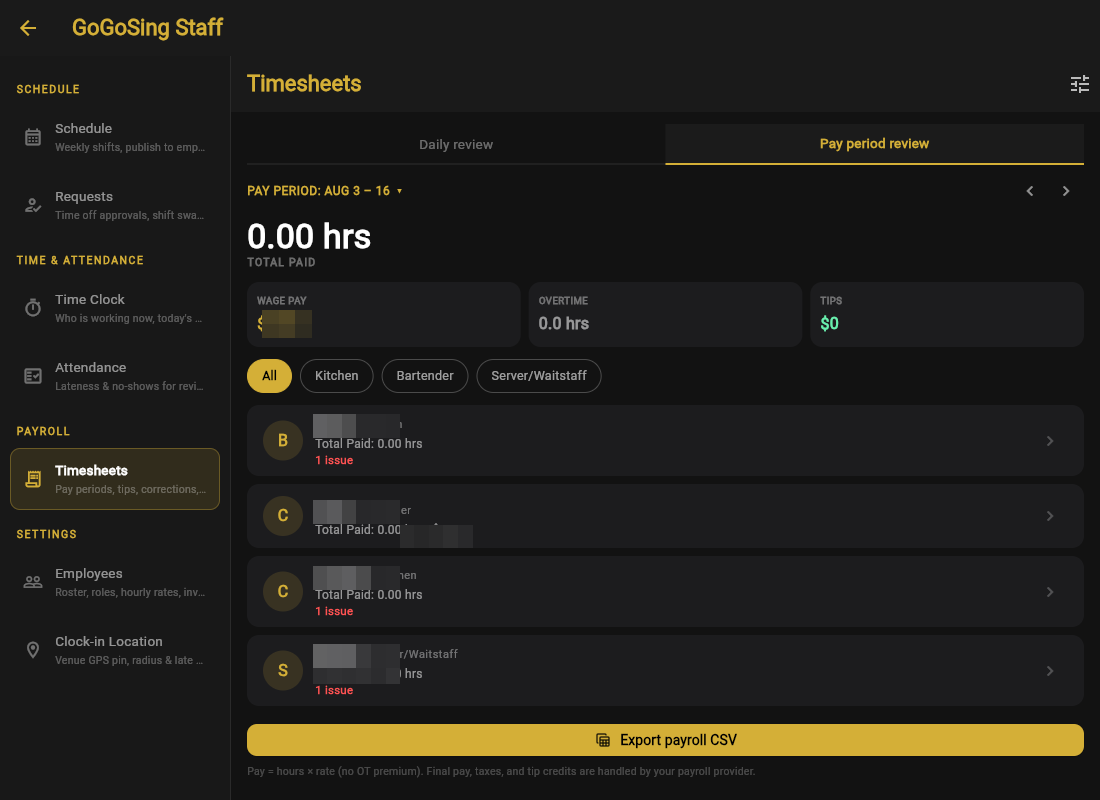Go to previous pay period
The width and height of the screenshot is (1100, 800).
1030,191
